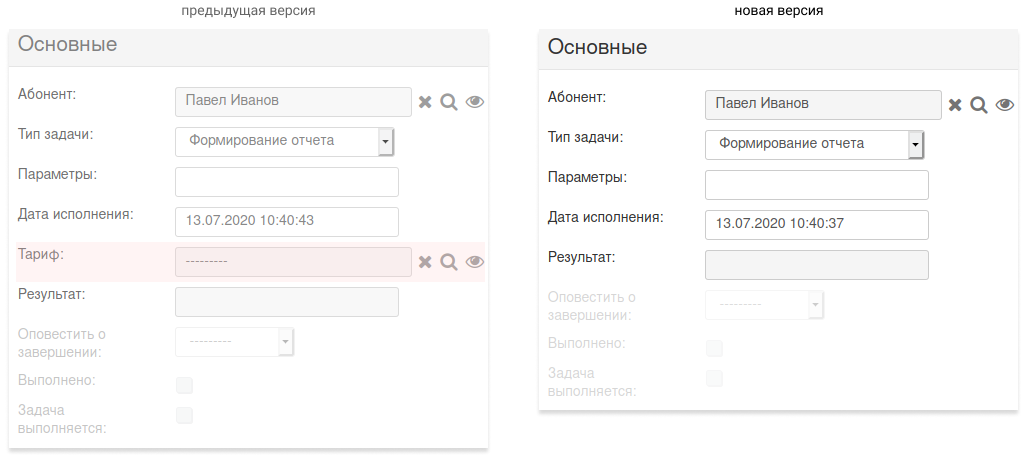Clear the Абонент field in previous version
The image size is (1028, 460).
[425, 102]
